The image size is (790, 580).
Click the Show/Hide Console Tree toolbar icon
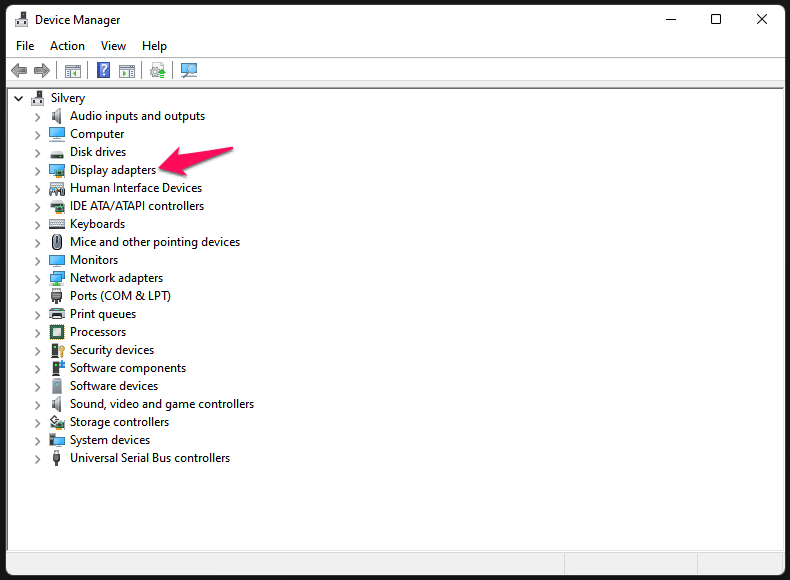(73, 71)
